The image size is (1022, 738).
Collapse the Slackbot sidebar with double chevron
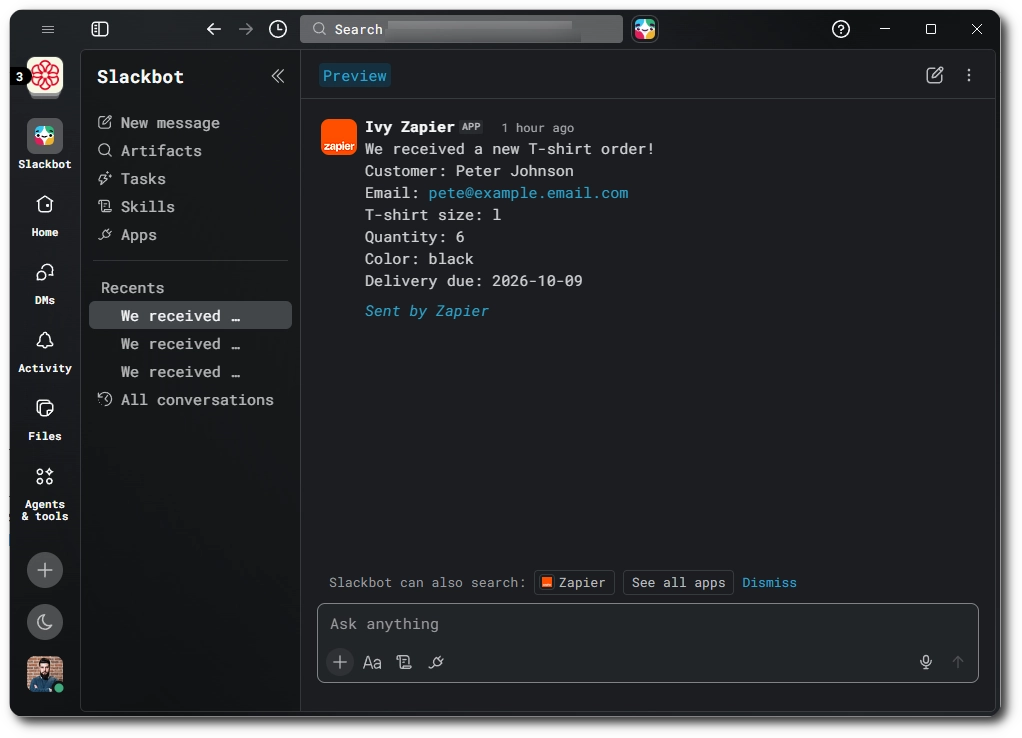[278, 76]
